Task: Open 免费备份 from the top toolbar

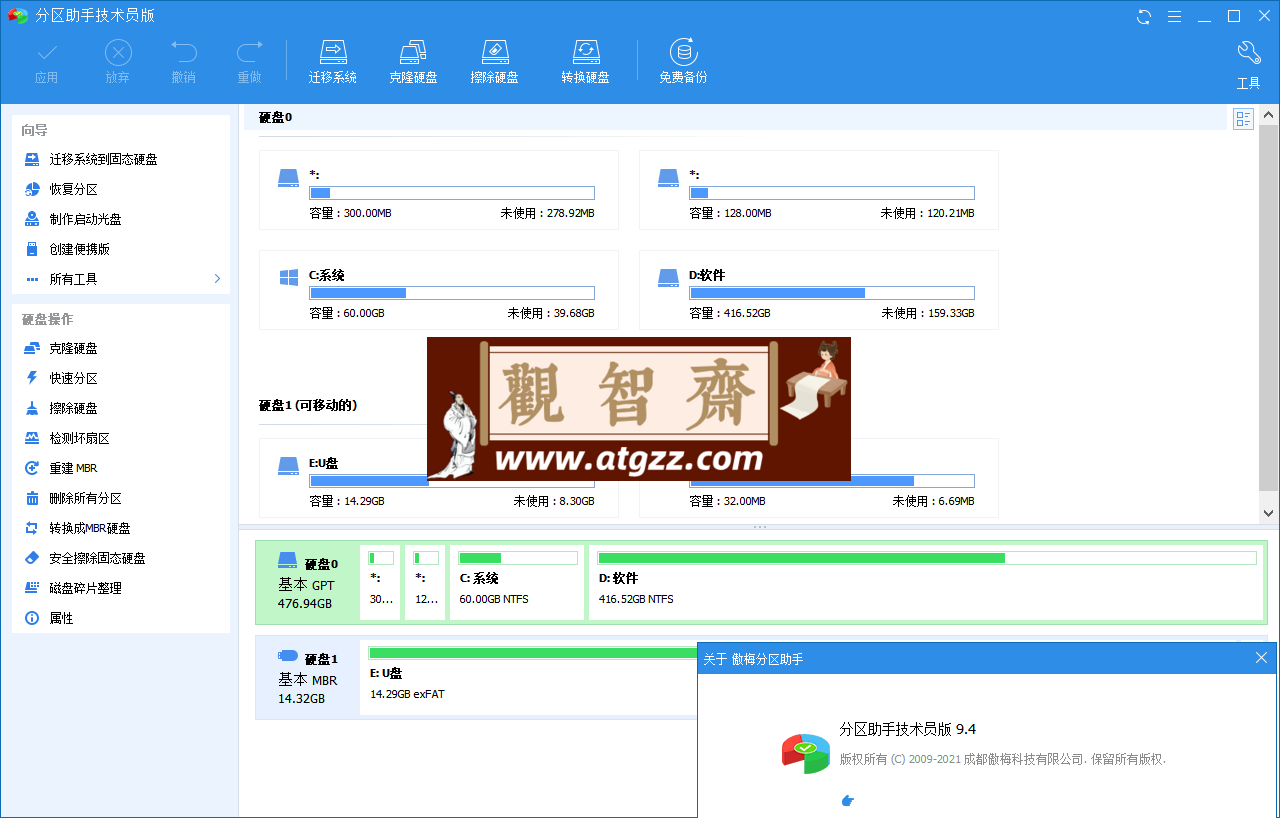Action: [683, 62]
